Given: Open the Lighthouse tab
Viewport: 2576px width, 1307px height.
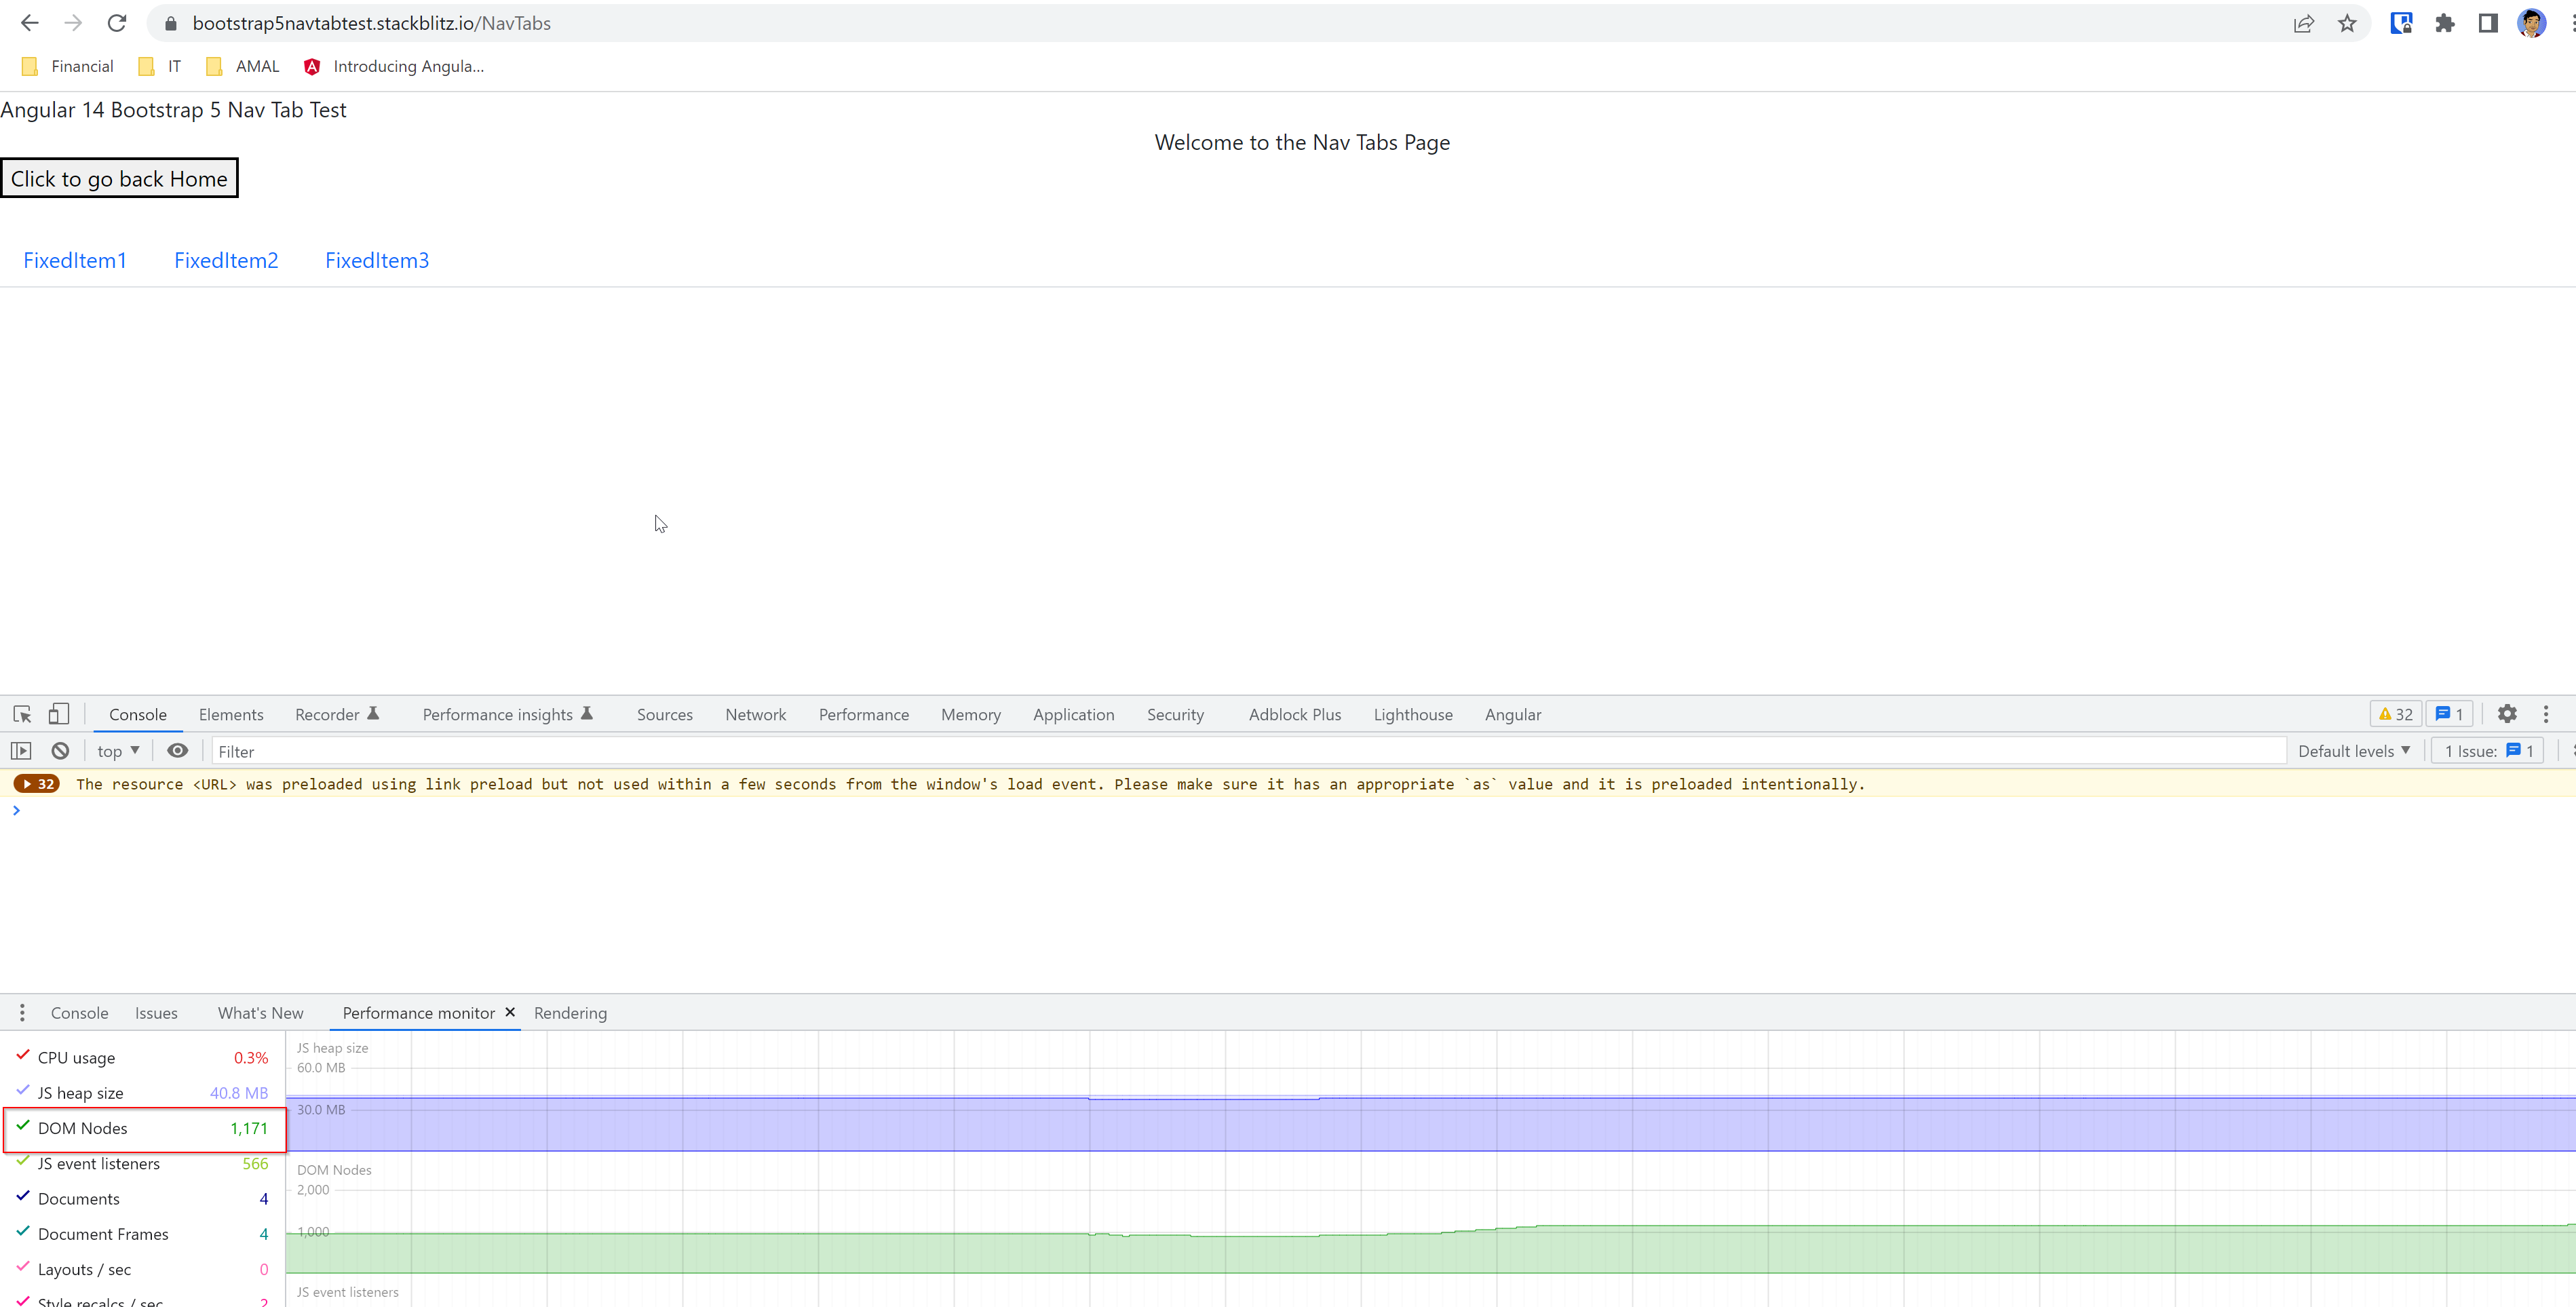Looking at the screenshot, I should pyautogui.click(x=1413, y=714).
